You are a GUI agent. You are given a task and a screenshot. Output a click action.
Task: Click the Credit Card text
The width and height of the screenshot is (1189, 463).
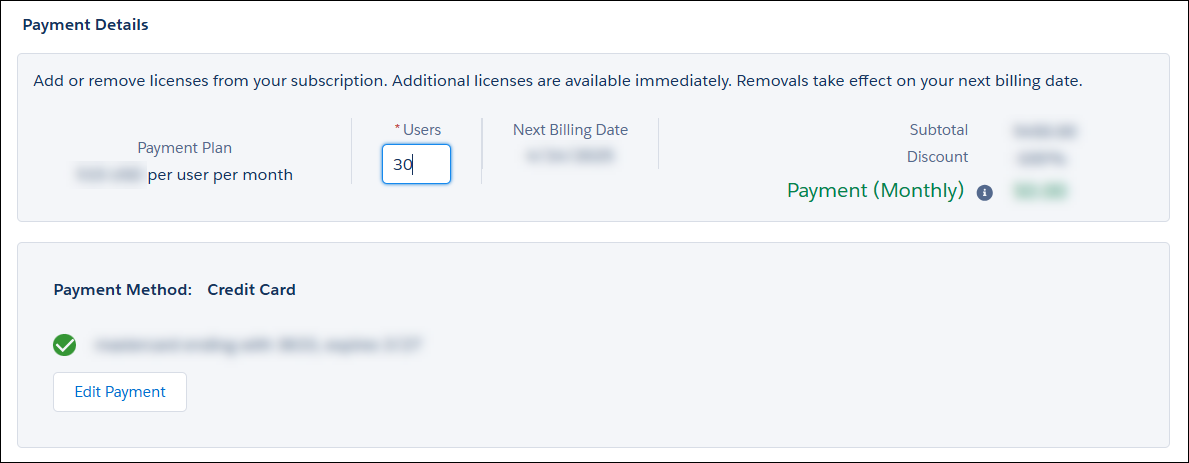click(251, 290)
